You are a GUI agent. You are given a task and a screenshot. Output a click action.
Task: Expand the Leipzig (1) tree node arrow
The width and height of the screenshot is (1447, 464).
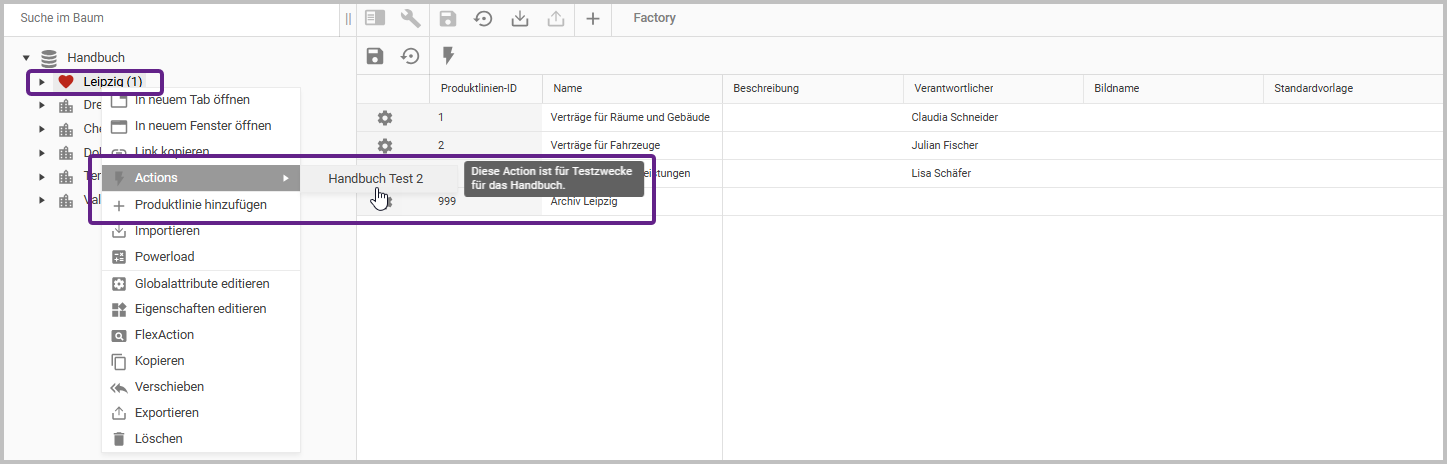(x=41, y=82)
